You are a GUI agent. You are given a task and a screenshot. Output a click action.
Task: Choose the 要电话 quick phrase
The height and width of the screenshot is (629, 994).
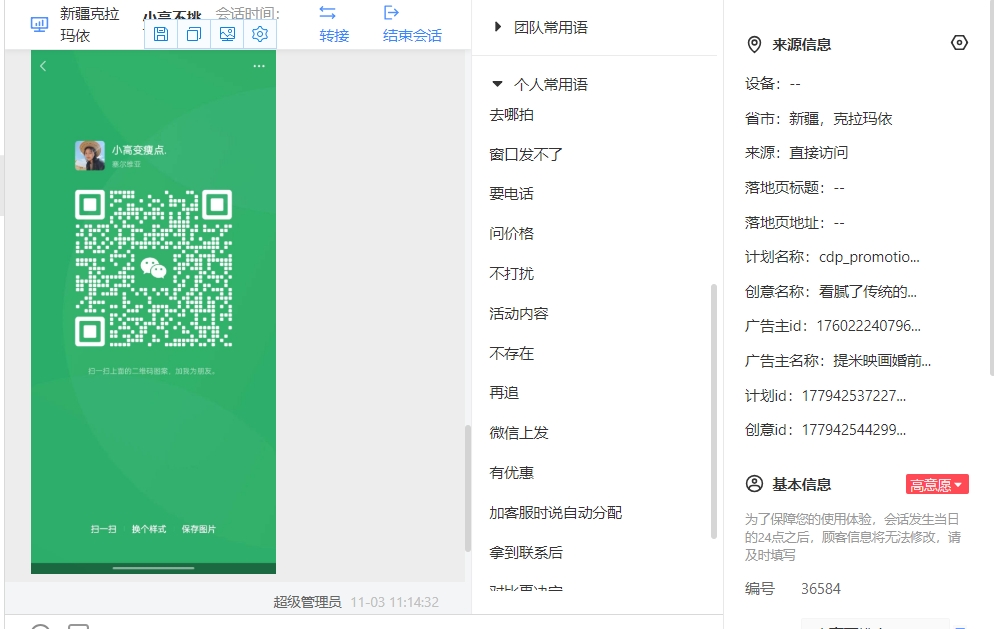coord(512,193)
